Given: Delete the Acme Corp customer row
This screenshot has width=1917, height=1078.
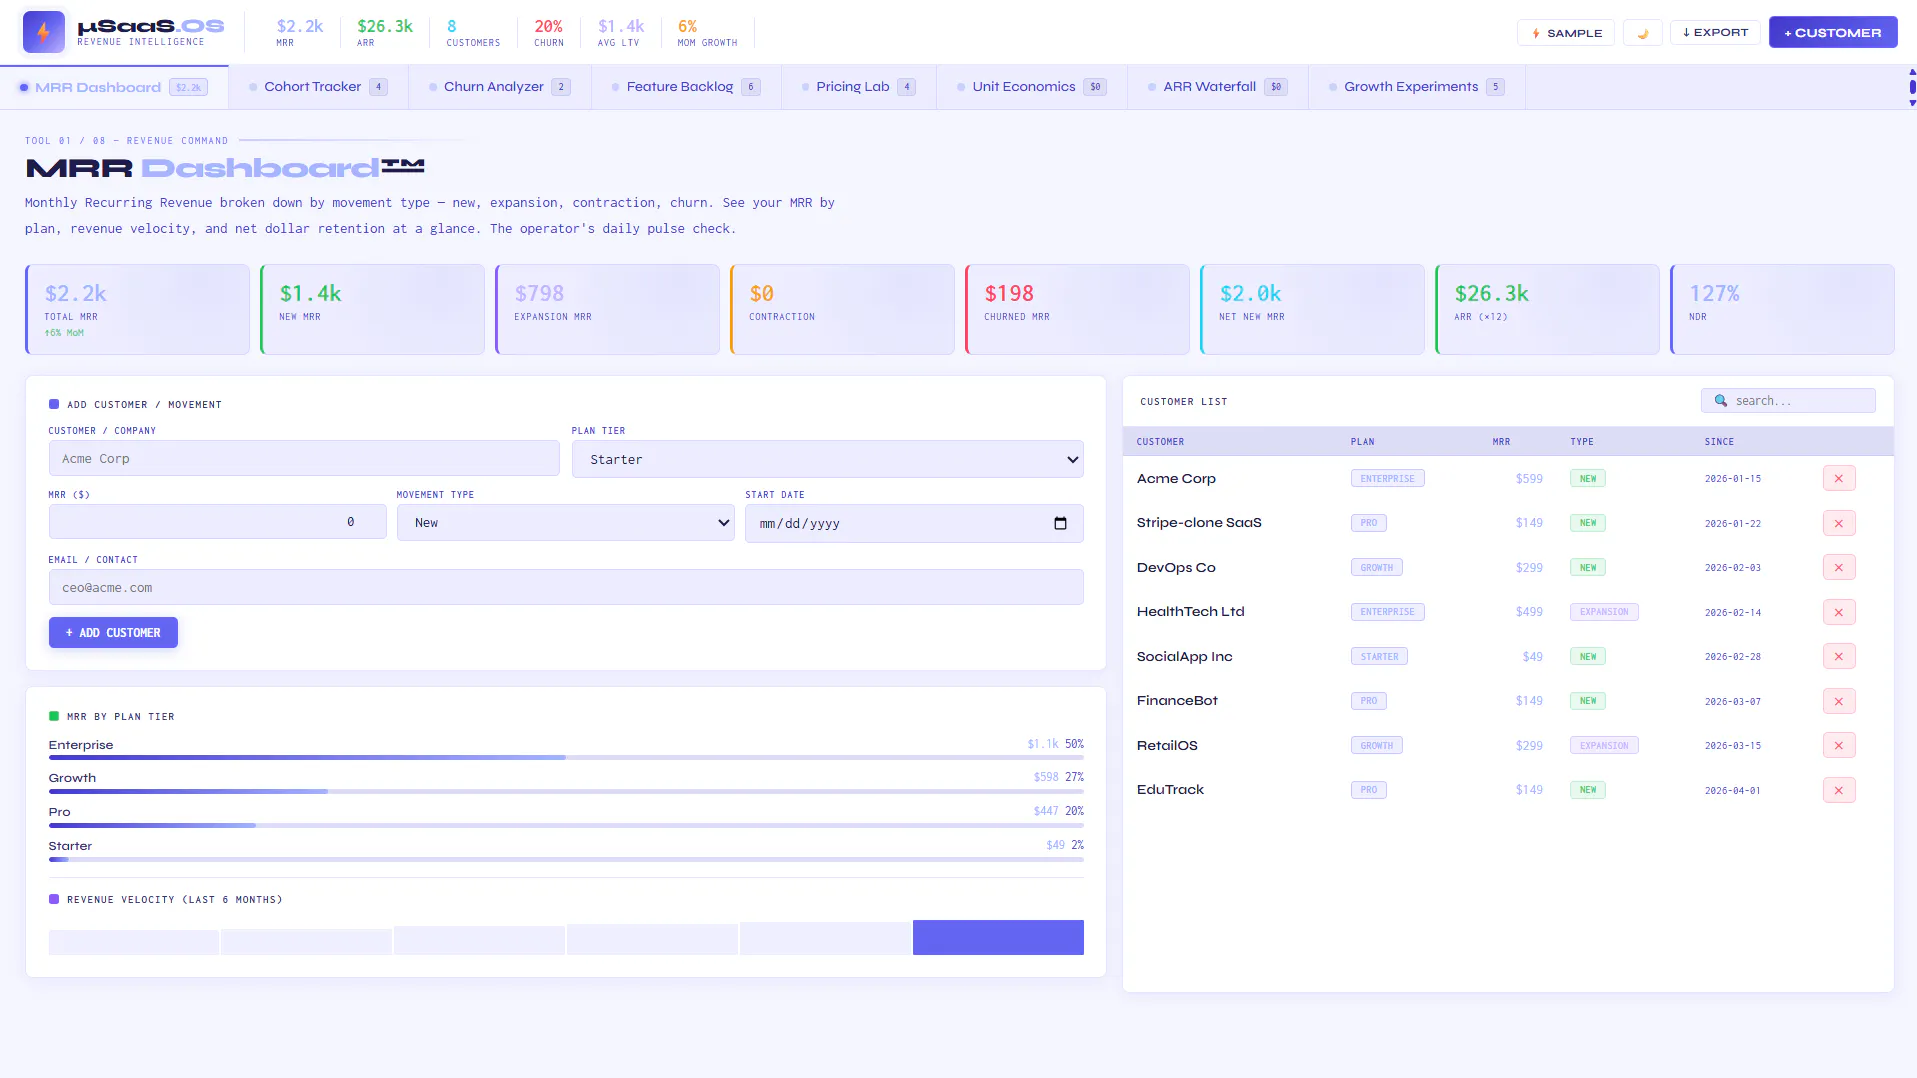Looking at the screenshot, I should click(x=1838, y=479).
